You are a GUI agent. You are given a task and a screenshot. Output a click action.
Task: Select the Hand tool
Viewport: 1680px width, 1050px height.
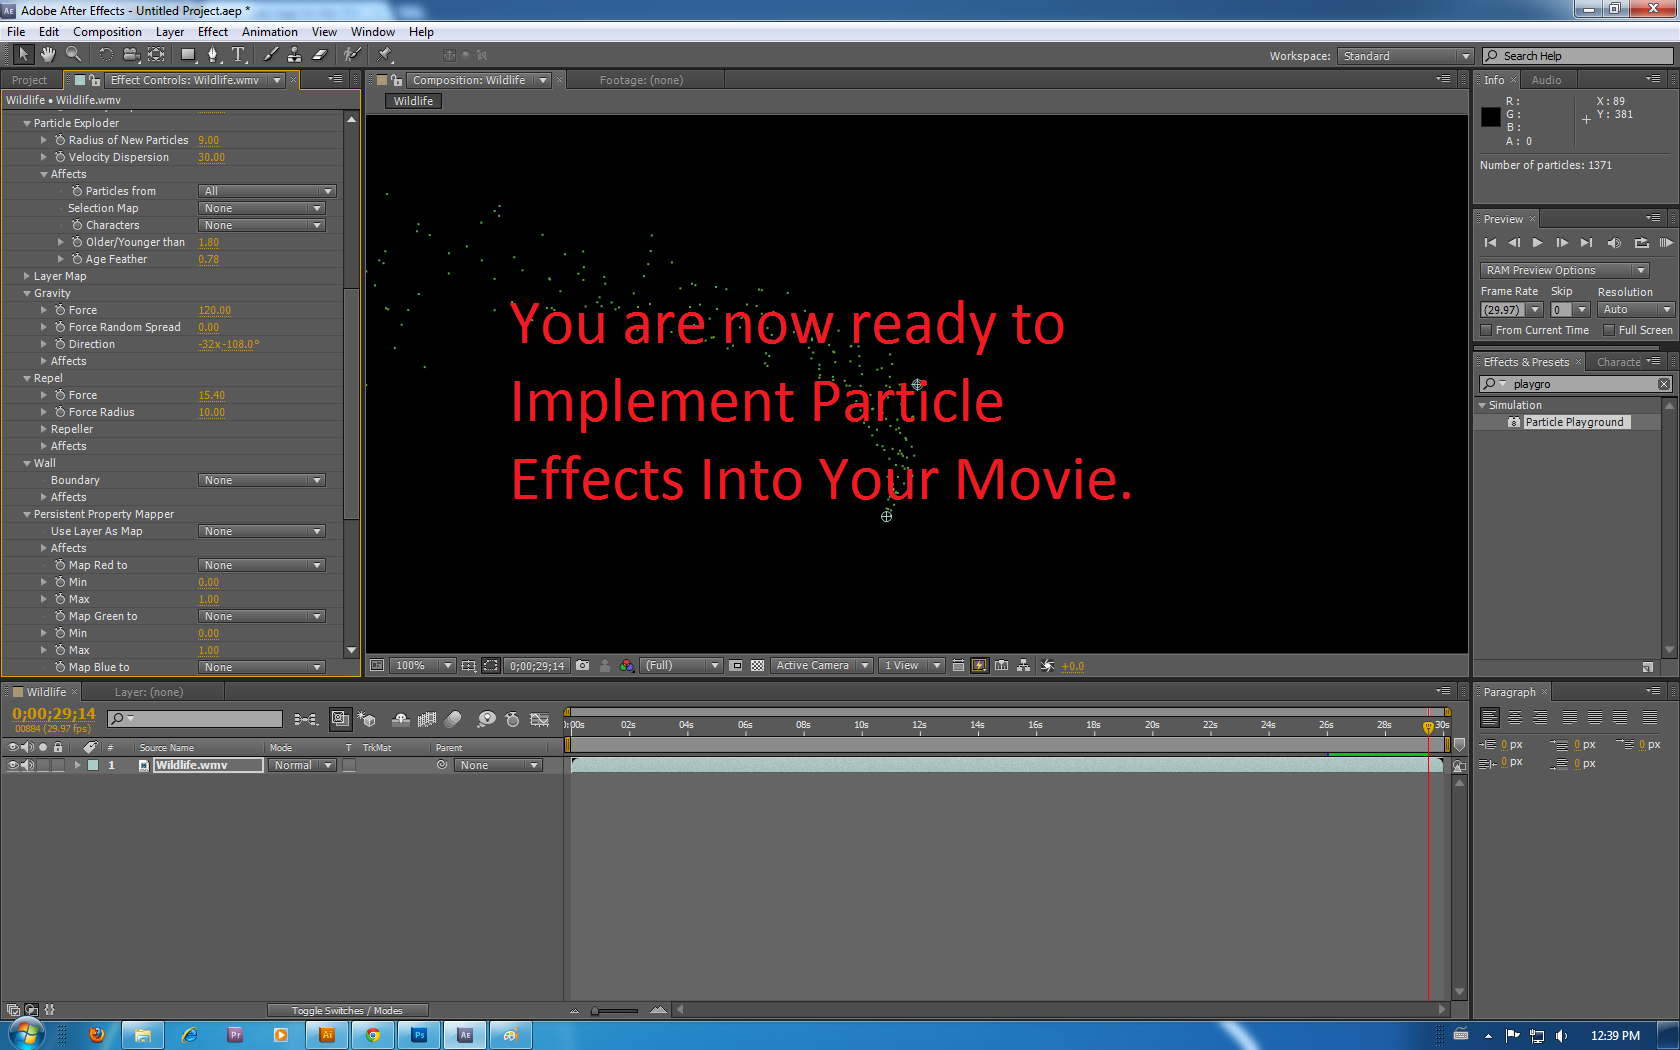[x=47, y=55]
